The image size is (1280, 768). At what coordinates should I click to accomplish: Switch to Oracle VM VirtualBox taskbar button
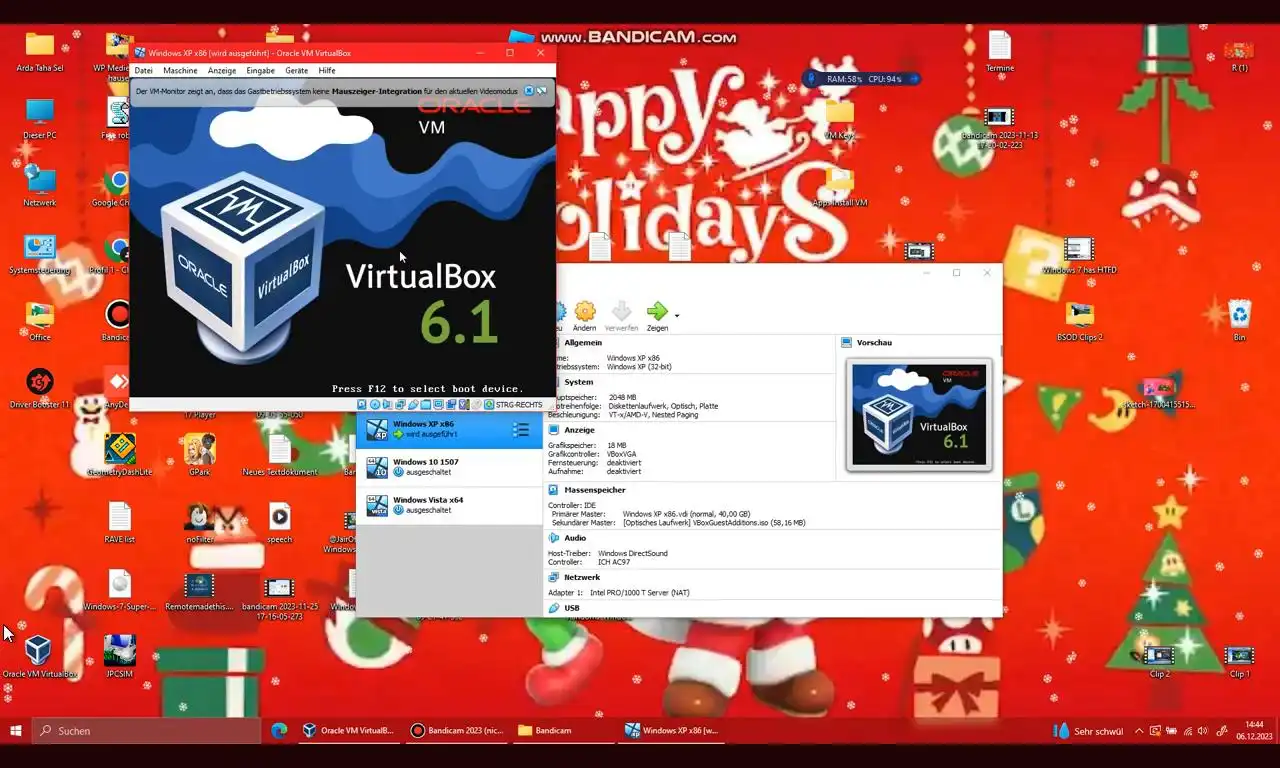click(349, 731)
